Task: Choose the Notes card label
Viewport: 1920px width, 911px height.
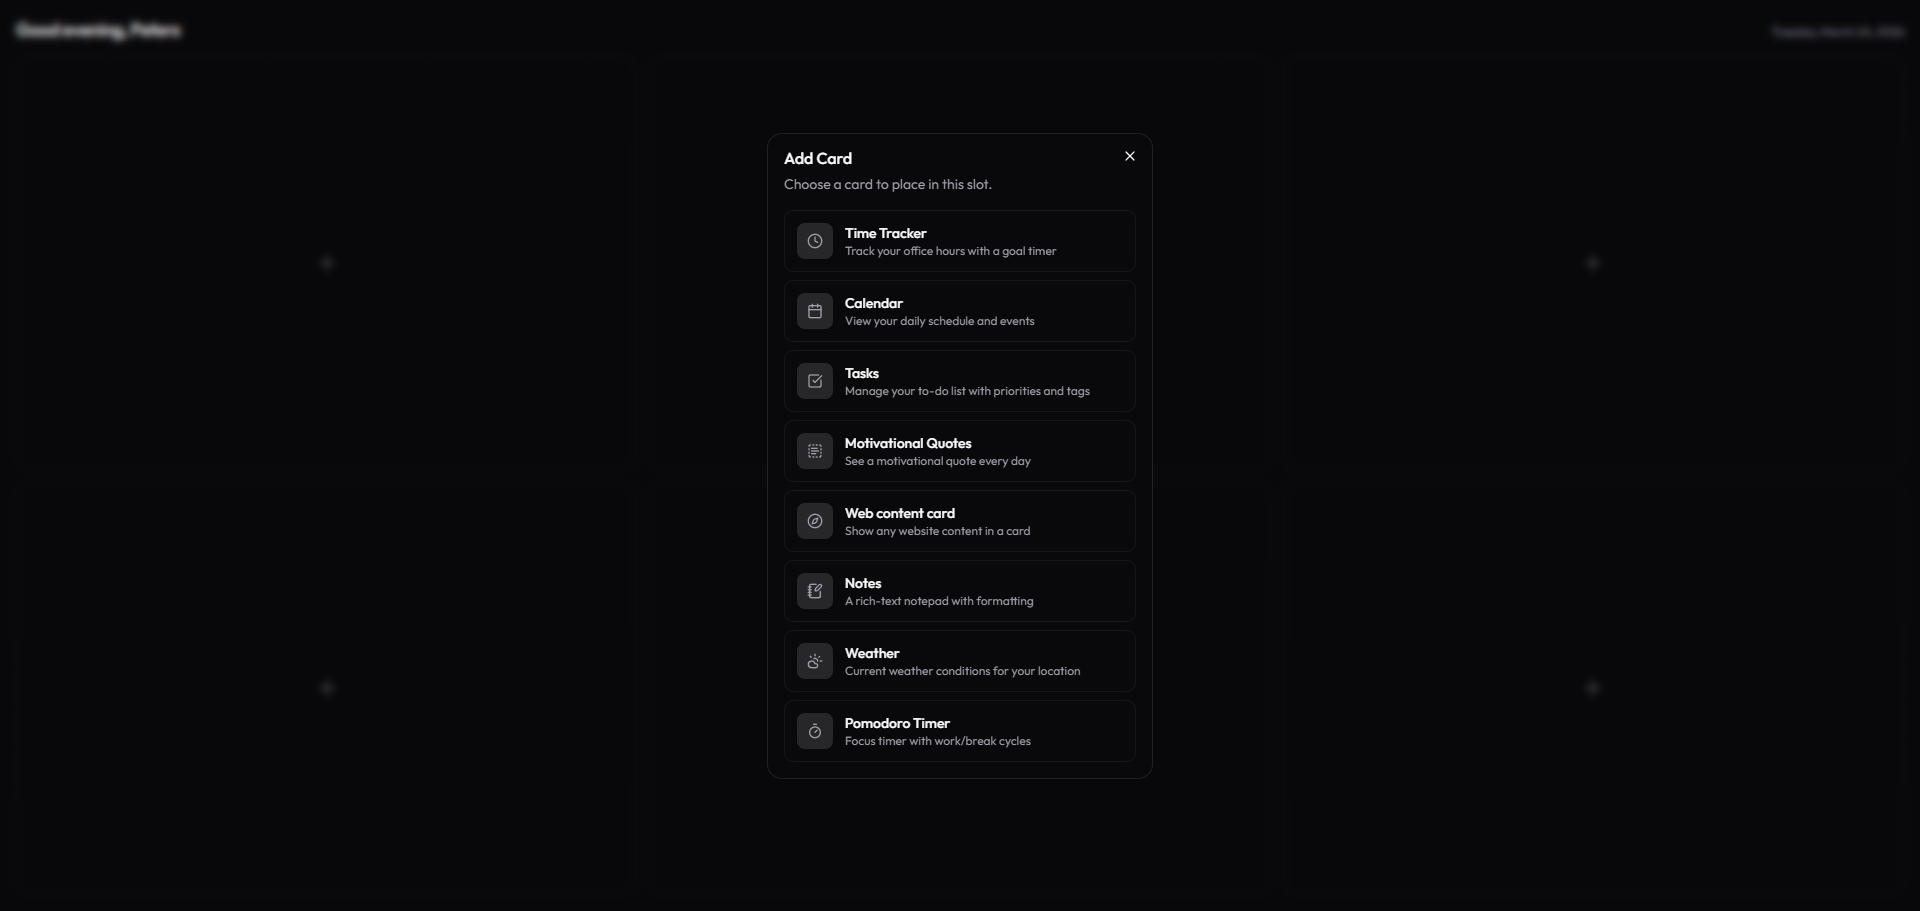Action: point(863,583)
